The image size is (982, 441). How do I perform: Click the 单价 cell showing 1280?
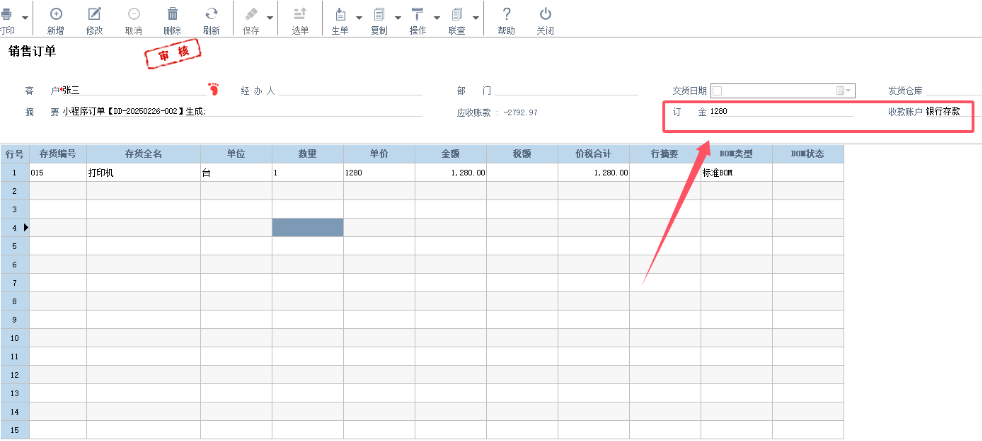[x=379, y=172]
